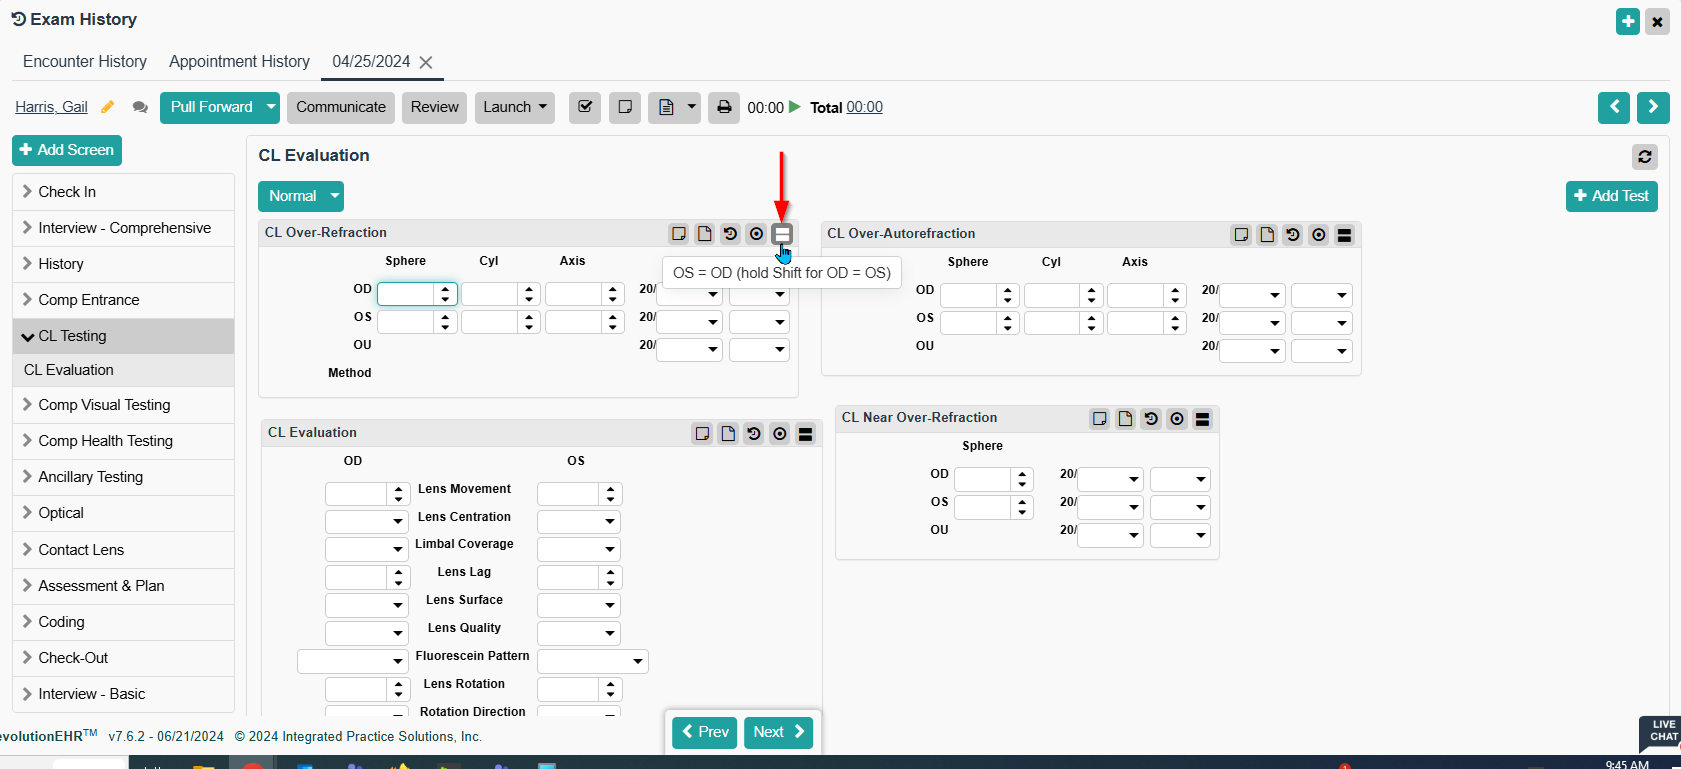Screen dimensions: 1681x769
Task: Click the Harris, Gail patient link
Action: (x=51, y=107)
